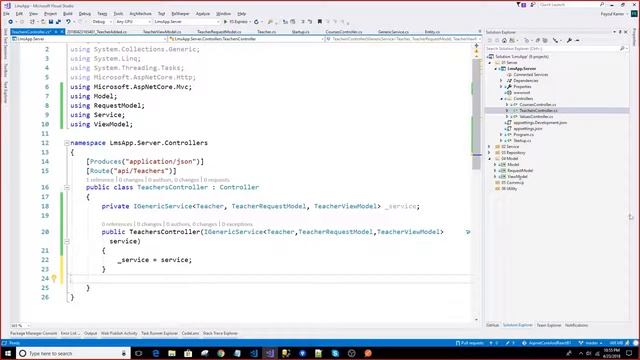Image resolution: width=640 pixels, height=360 pixels.
Task: Switch to the TeacherRequestModel.cs tab
Action: tap(219, 32)
